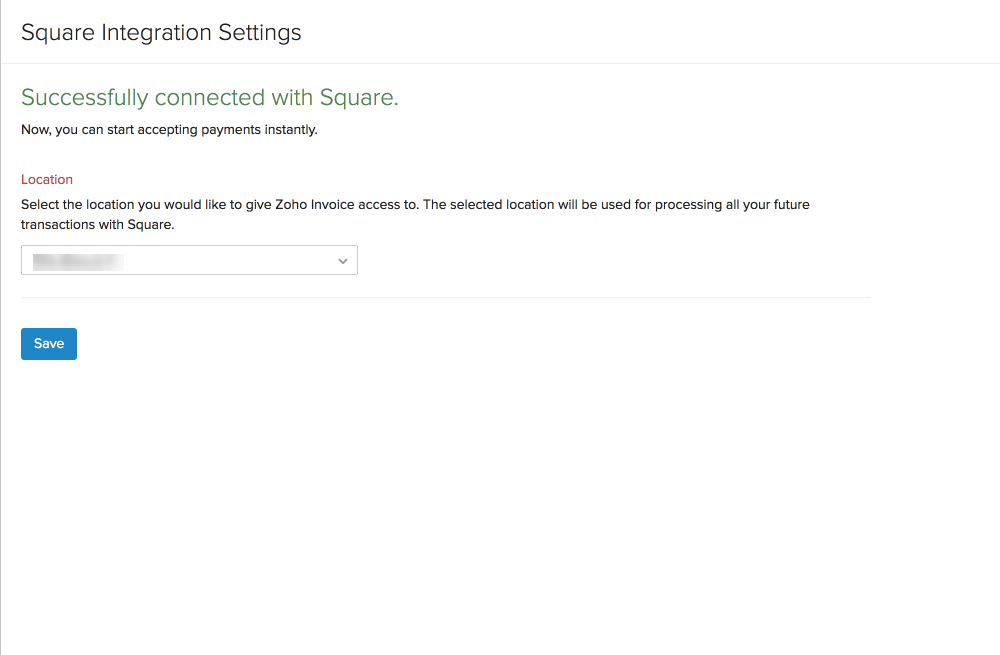1000x655 pixels.
Task: Select the currently chosen location name
Action: pos(80,260)
